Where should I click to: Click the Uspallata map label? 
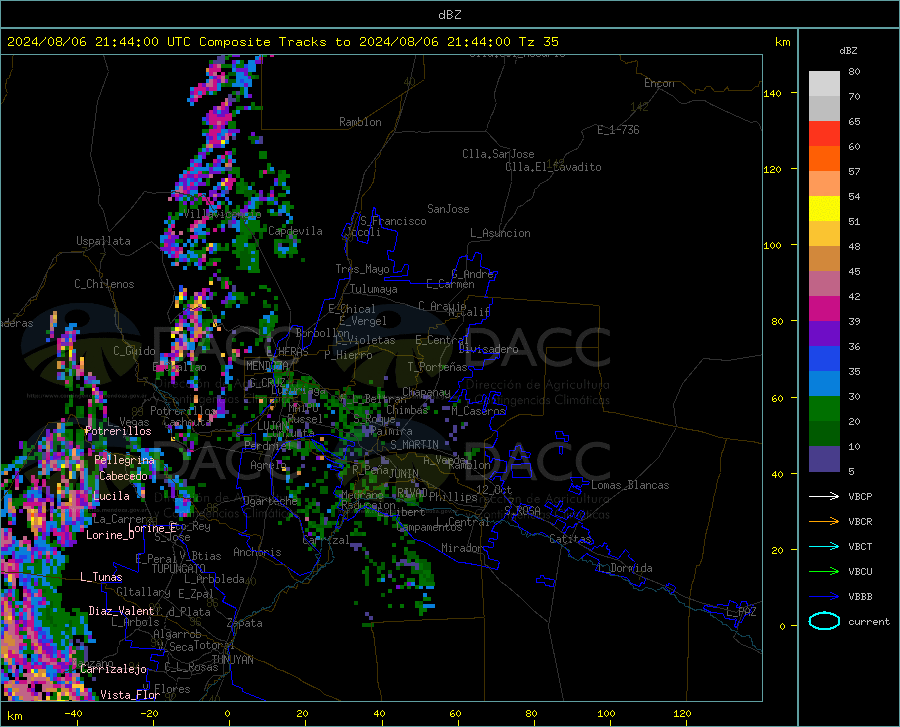click(x=103, y=241)
